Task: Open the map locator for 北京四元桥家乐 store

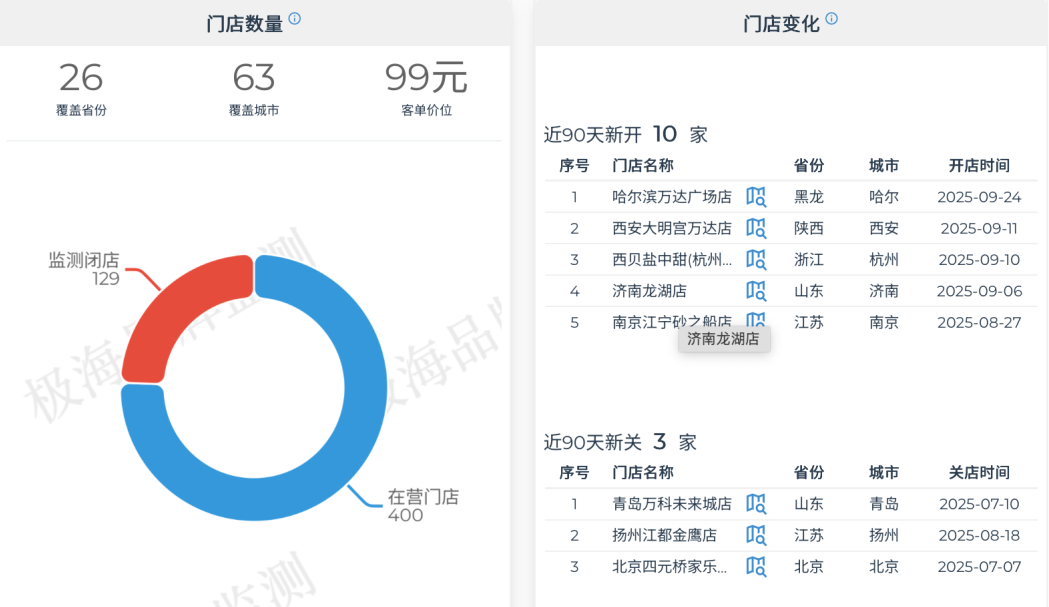Action: [x=757, y=567]
